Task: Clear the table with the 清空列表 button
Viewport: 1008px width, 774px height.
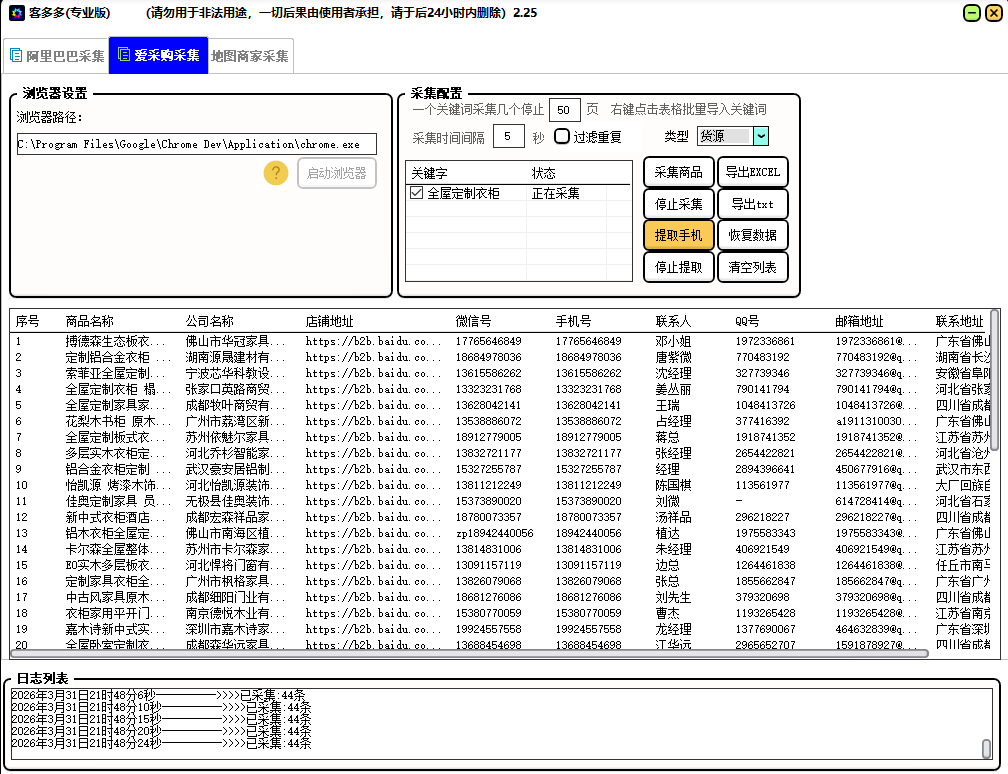Action: 753,267
